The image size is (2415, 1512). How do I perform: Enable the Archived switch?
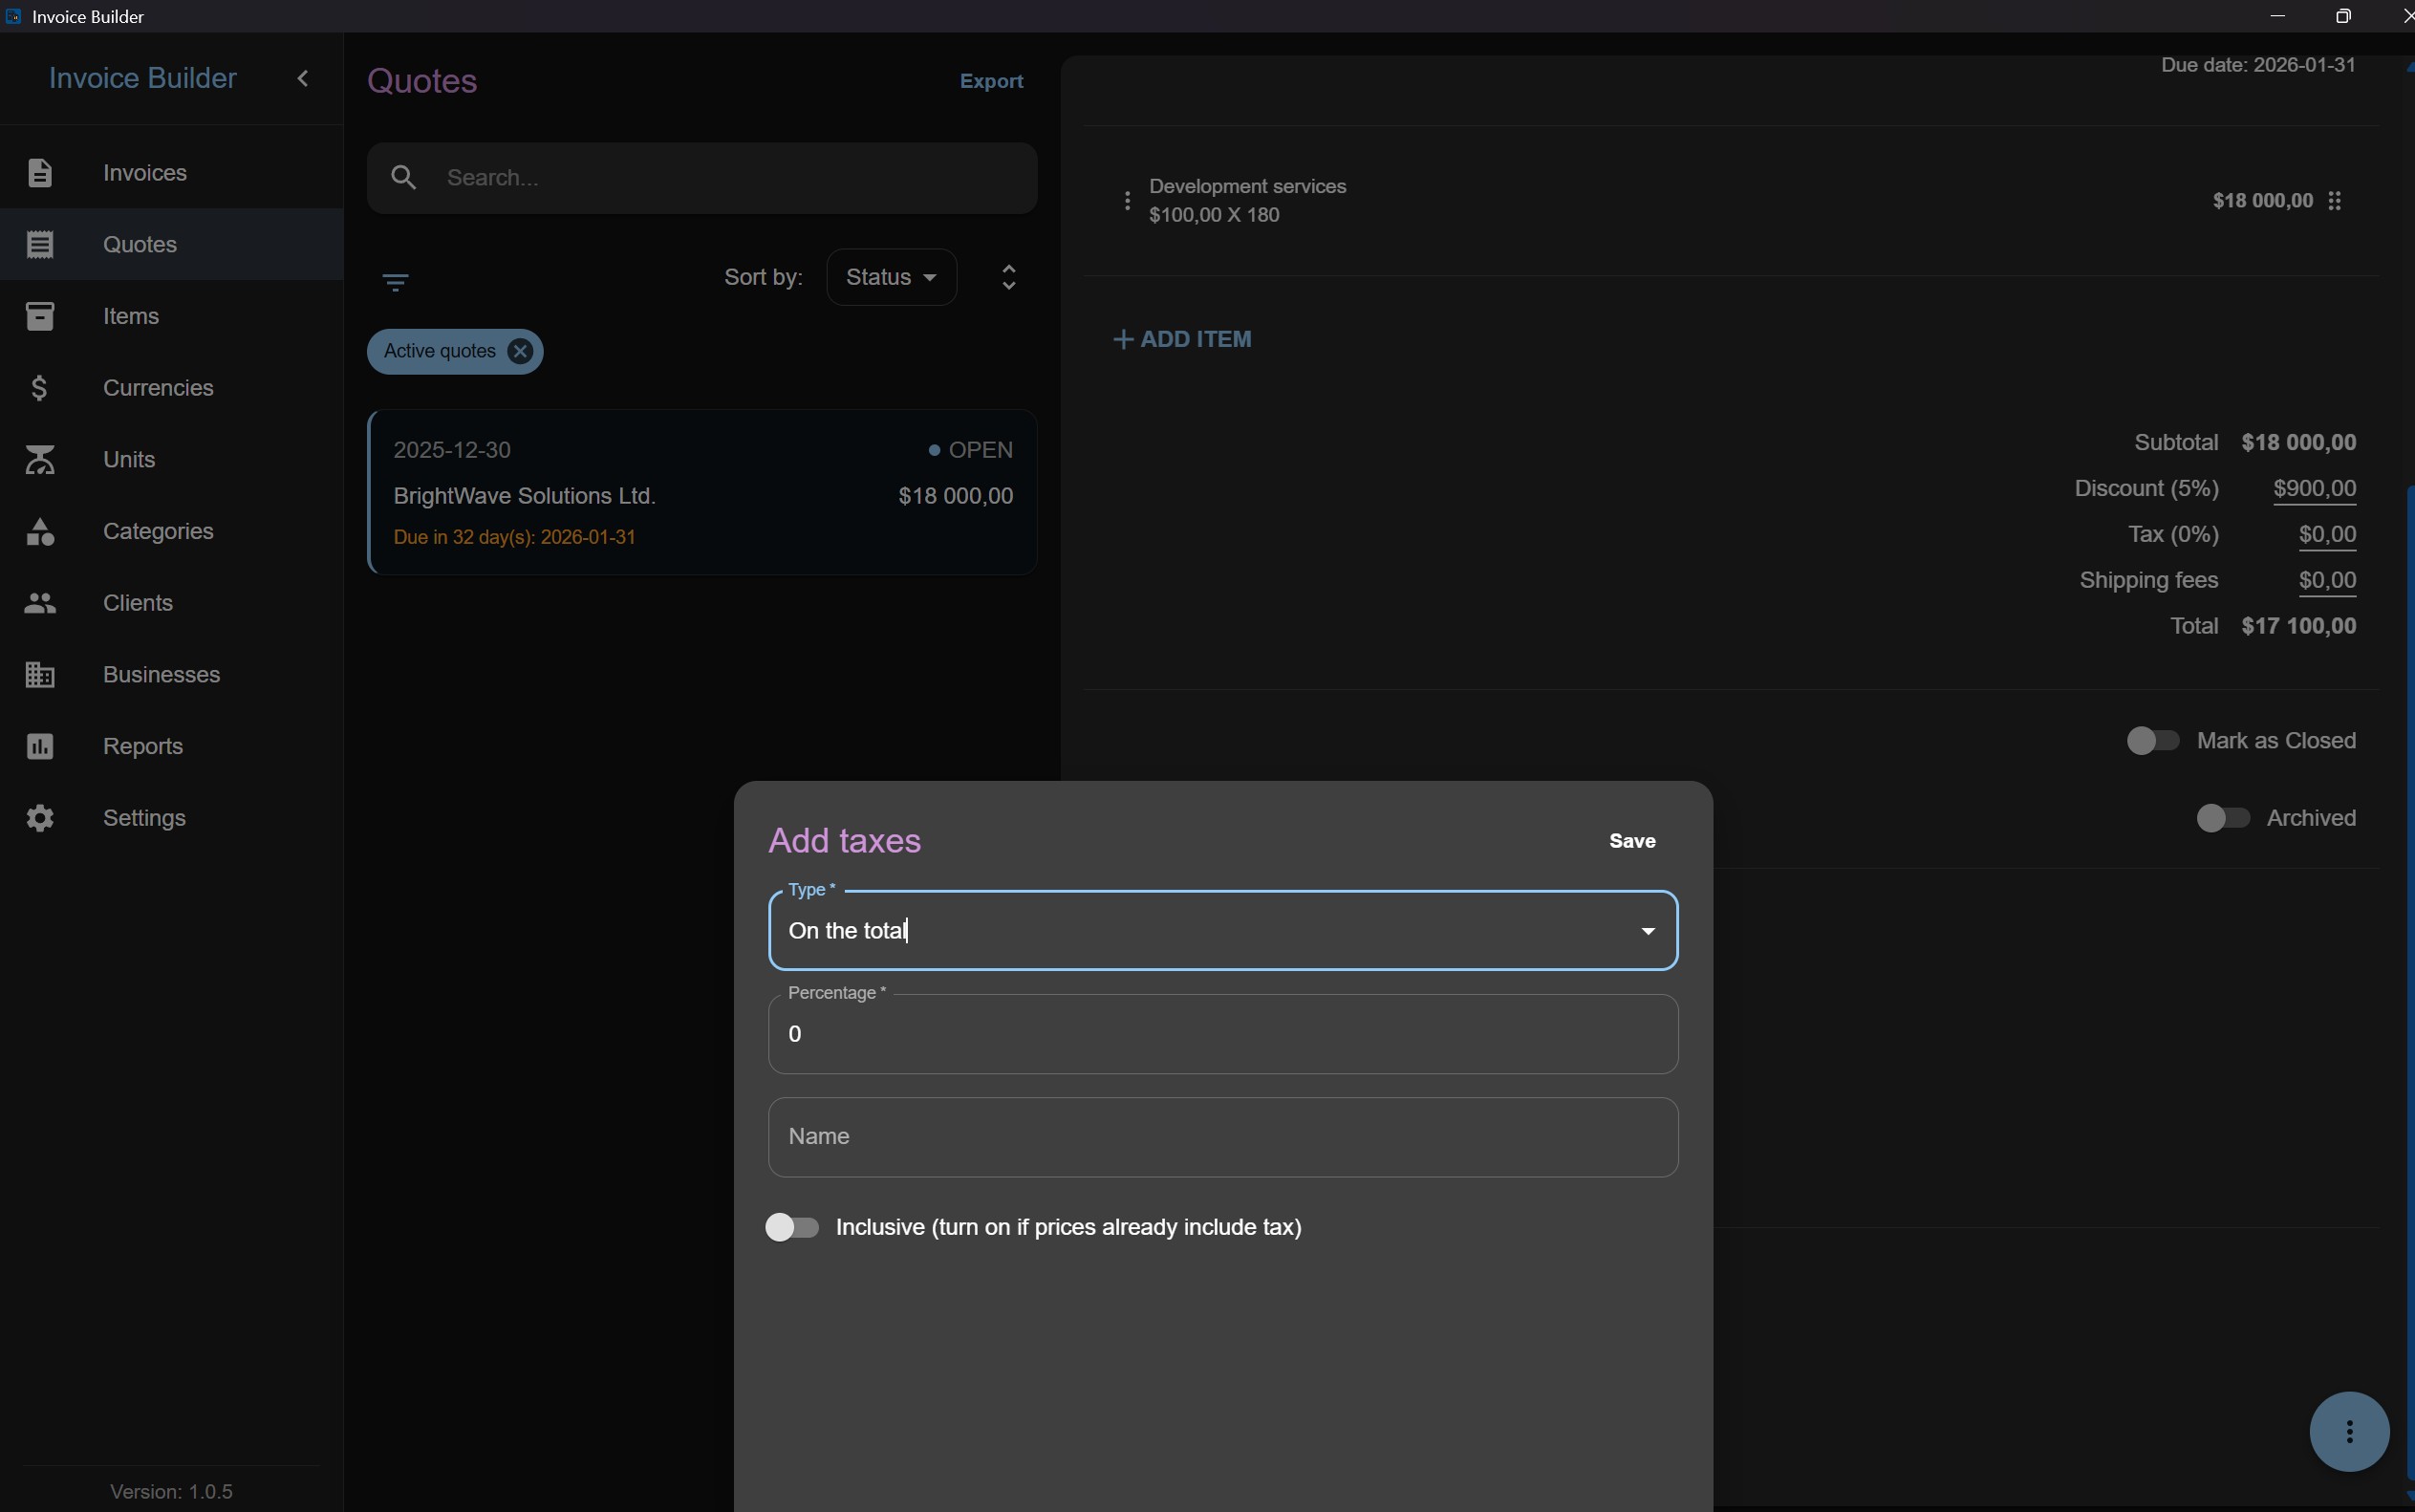[2222, 818]
